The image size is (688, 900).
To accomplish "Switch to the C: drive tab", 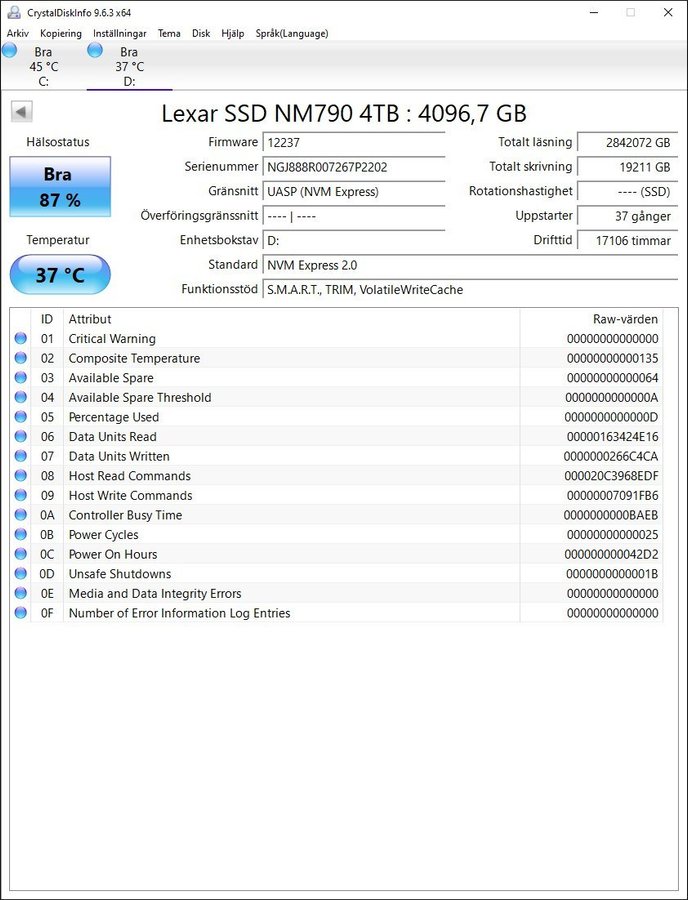I will [43, 67].
